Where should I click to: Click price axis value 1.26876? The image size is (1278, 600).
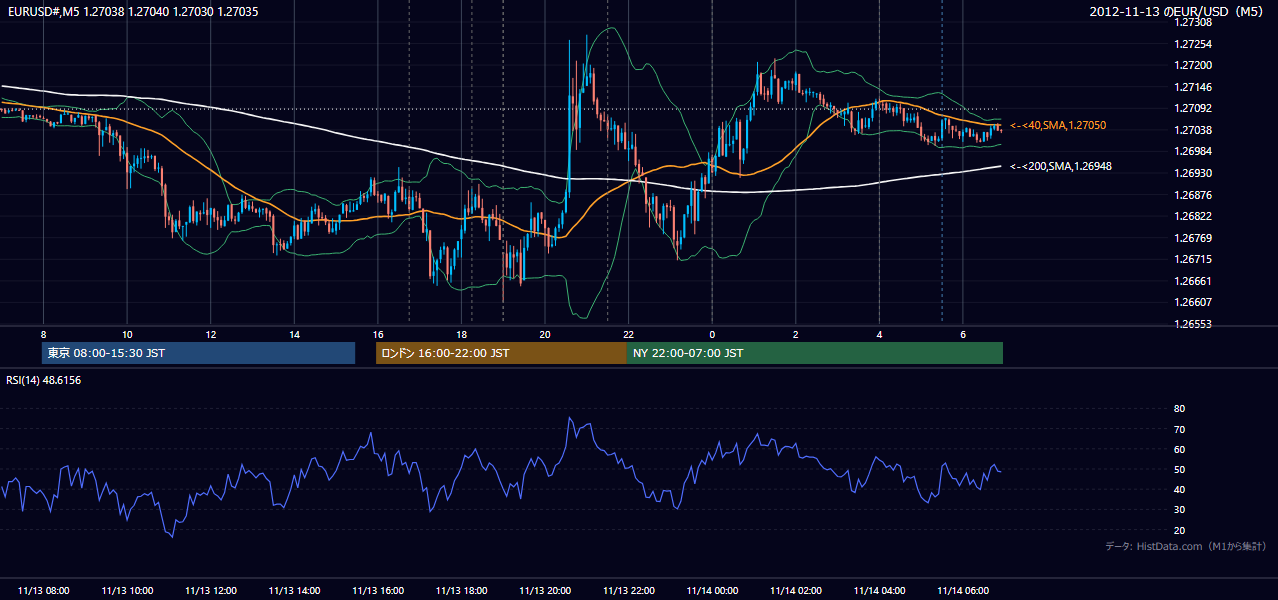pyautogui.click(x=1192, y=195)
